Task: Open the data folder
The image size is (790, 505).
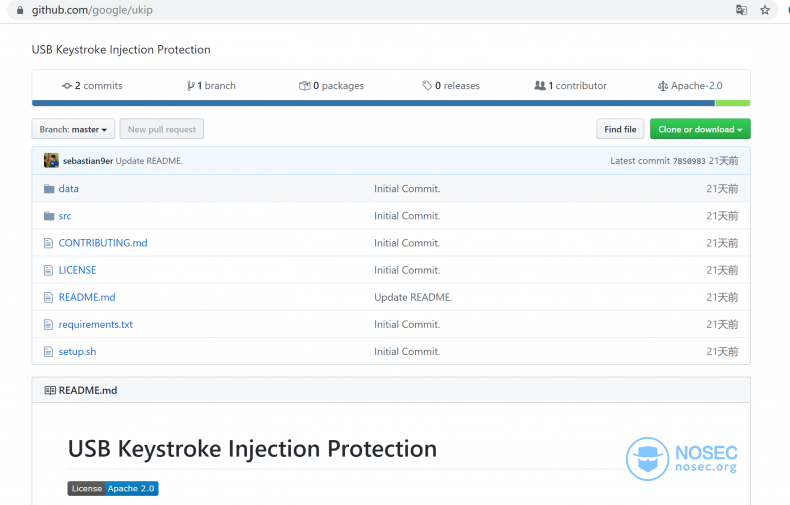Action: (x=69, y=188)
